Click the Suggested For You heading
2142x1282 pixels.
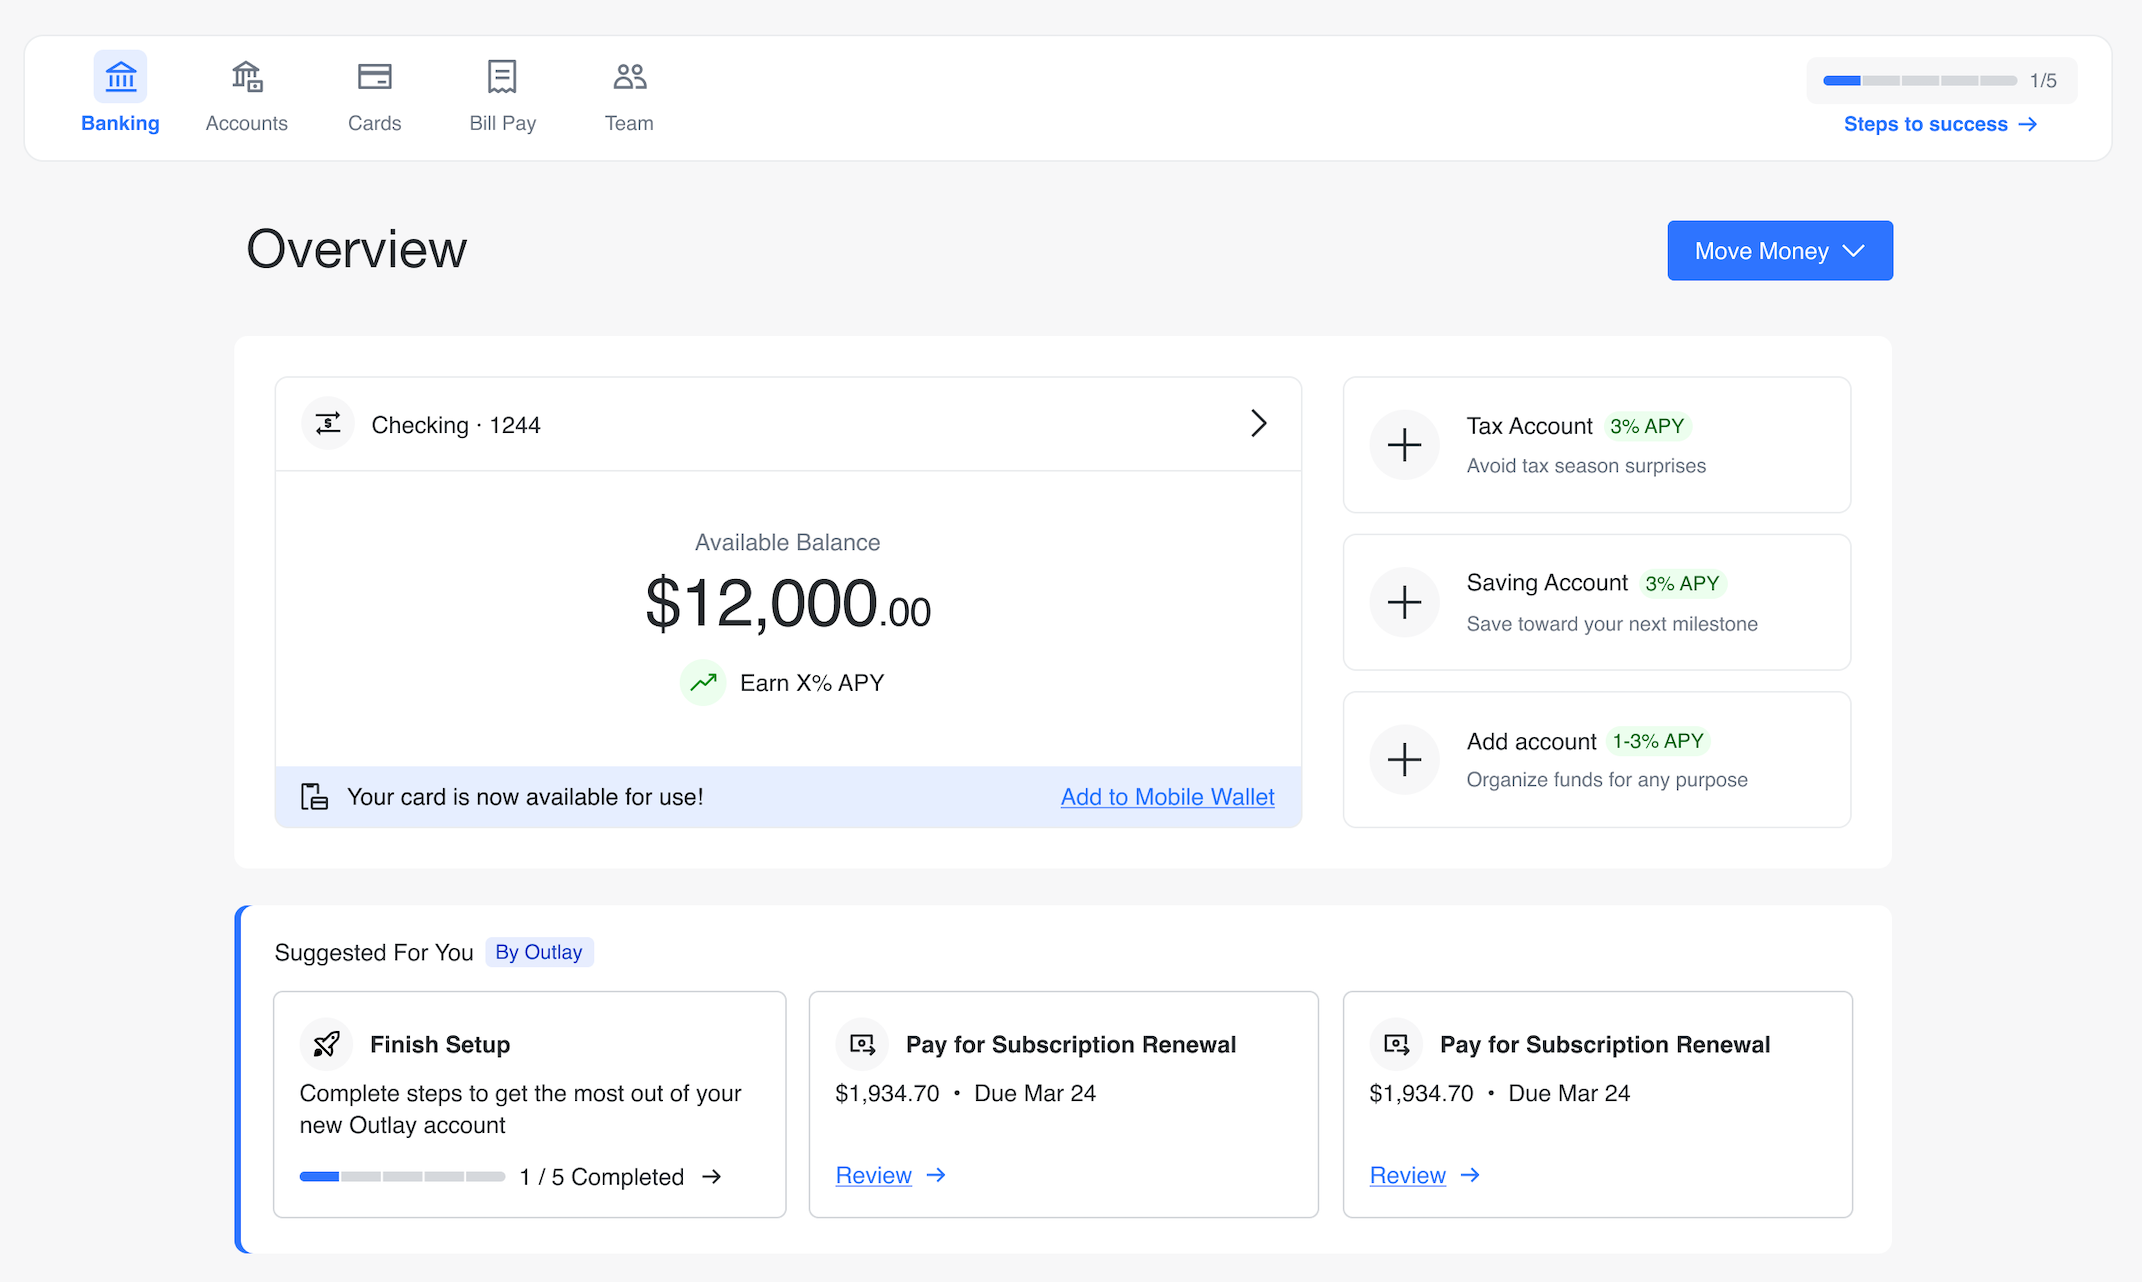click(x=374, y=952)
